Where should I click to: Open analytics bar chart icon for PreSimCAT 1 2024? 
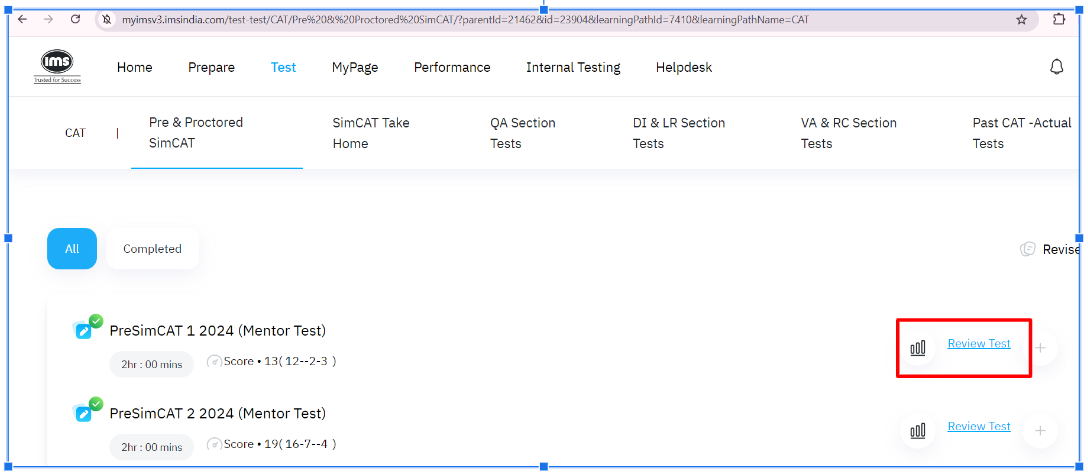pos(918,348)
